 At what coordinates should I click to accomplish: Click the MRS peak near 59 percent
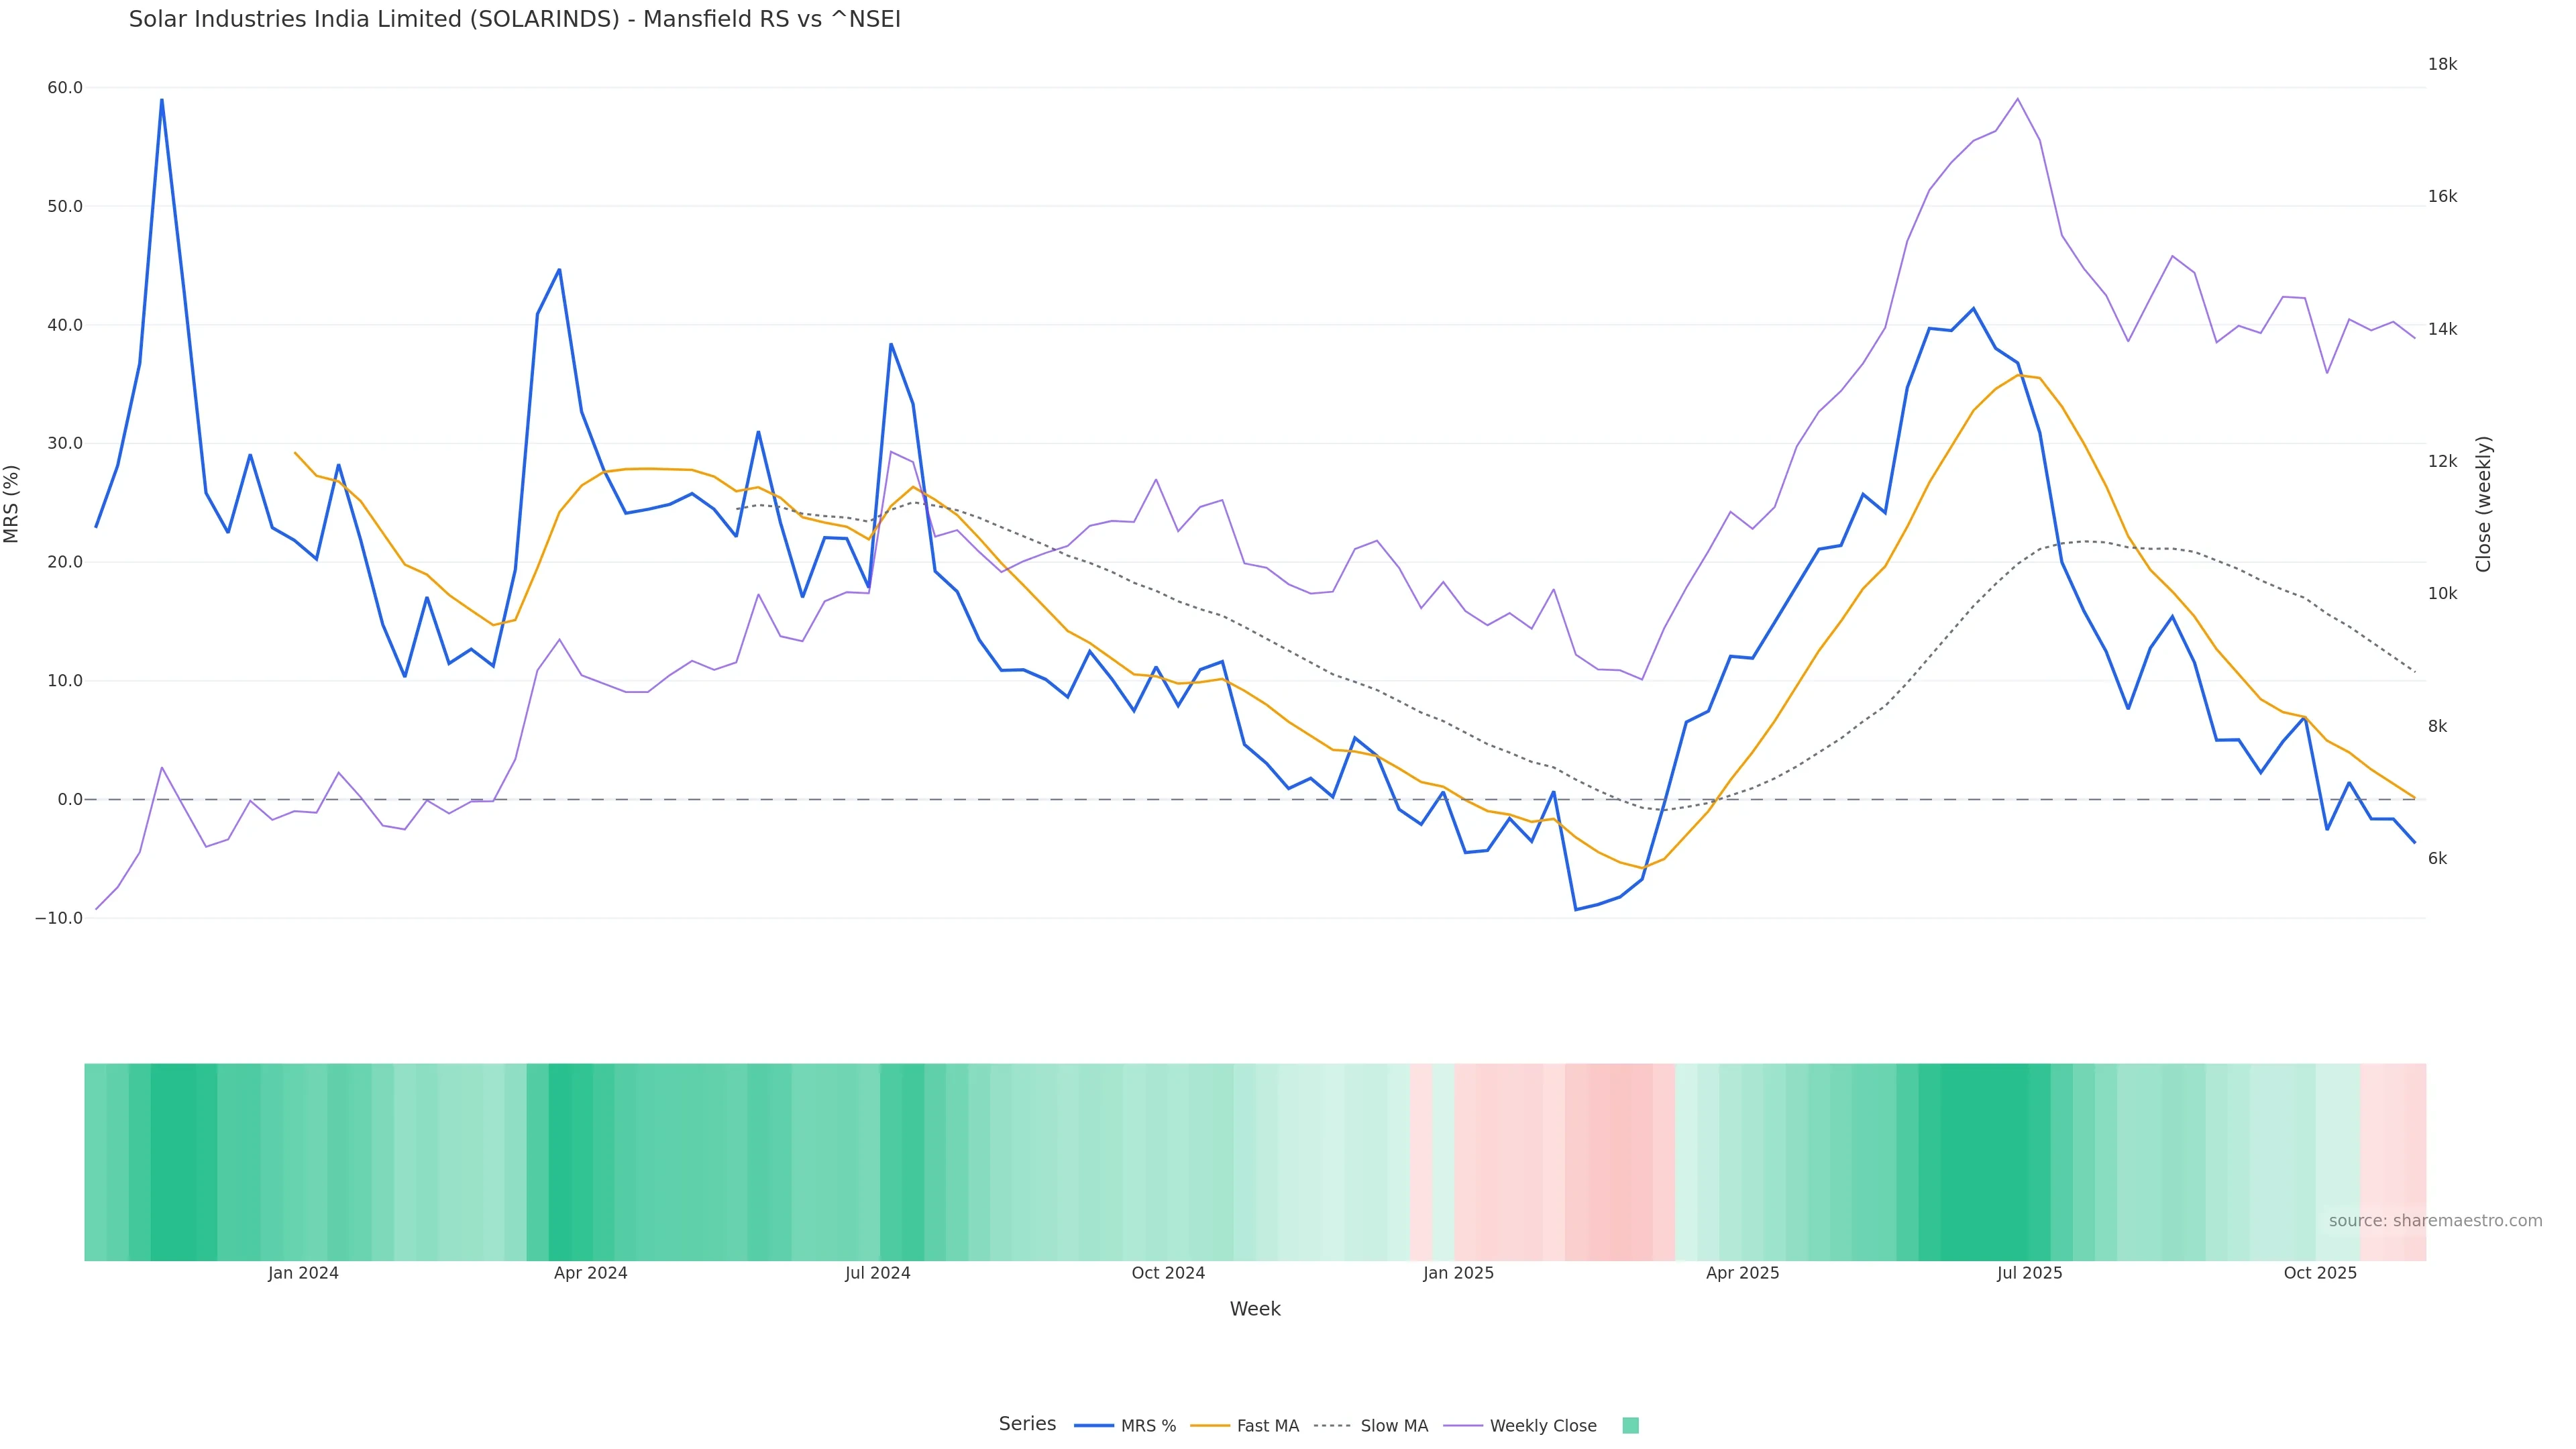pos(162,100)
